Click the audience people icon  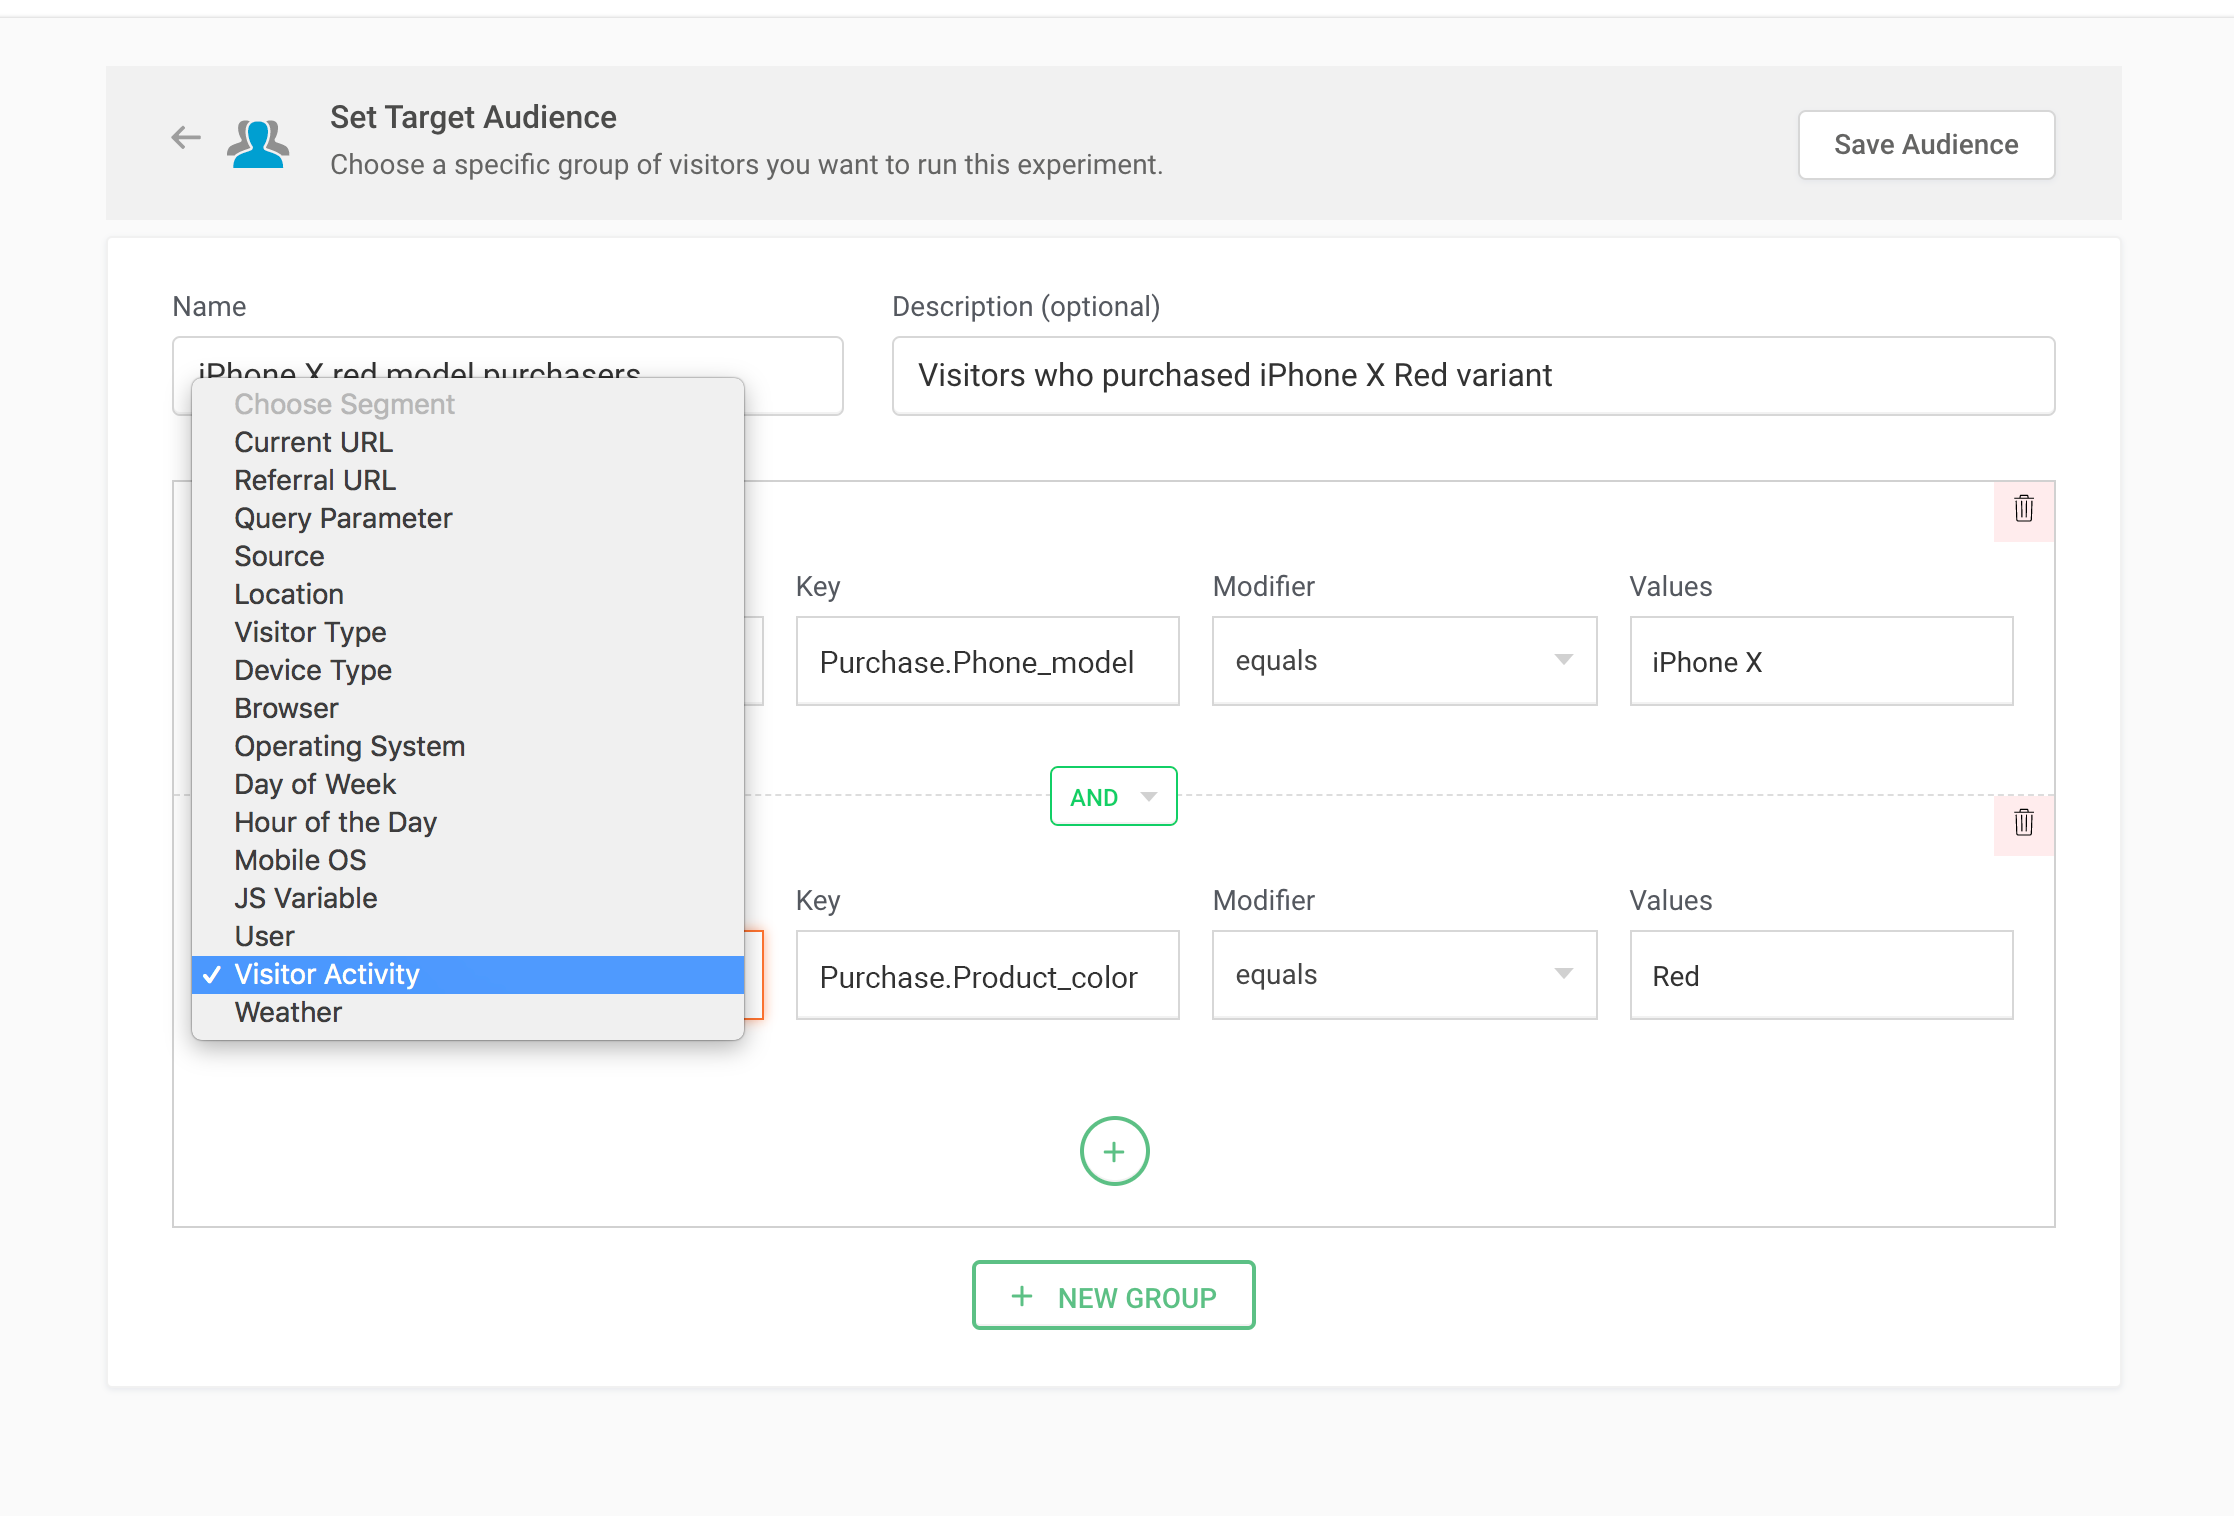[258, 144]
